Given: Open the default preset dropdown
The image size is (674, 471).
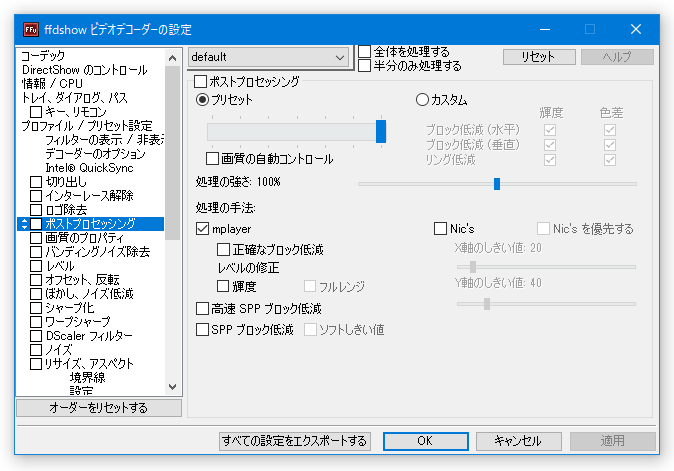Looking at the screenshot, I should [269, 57].
